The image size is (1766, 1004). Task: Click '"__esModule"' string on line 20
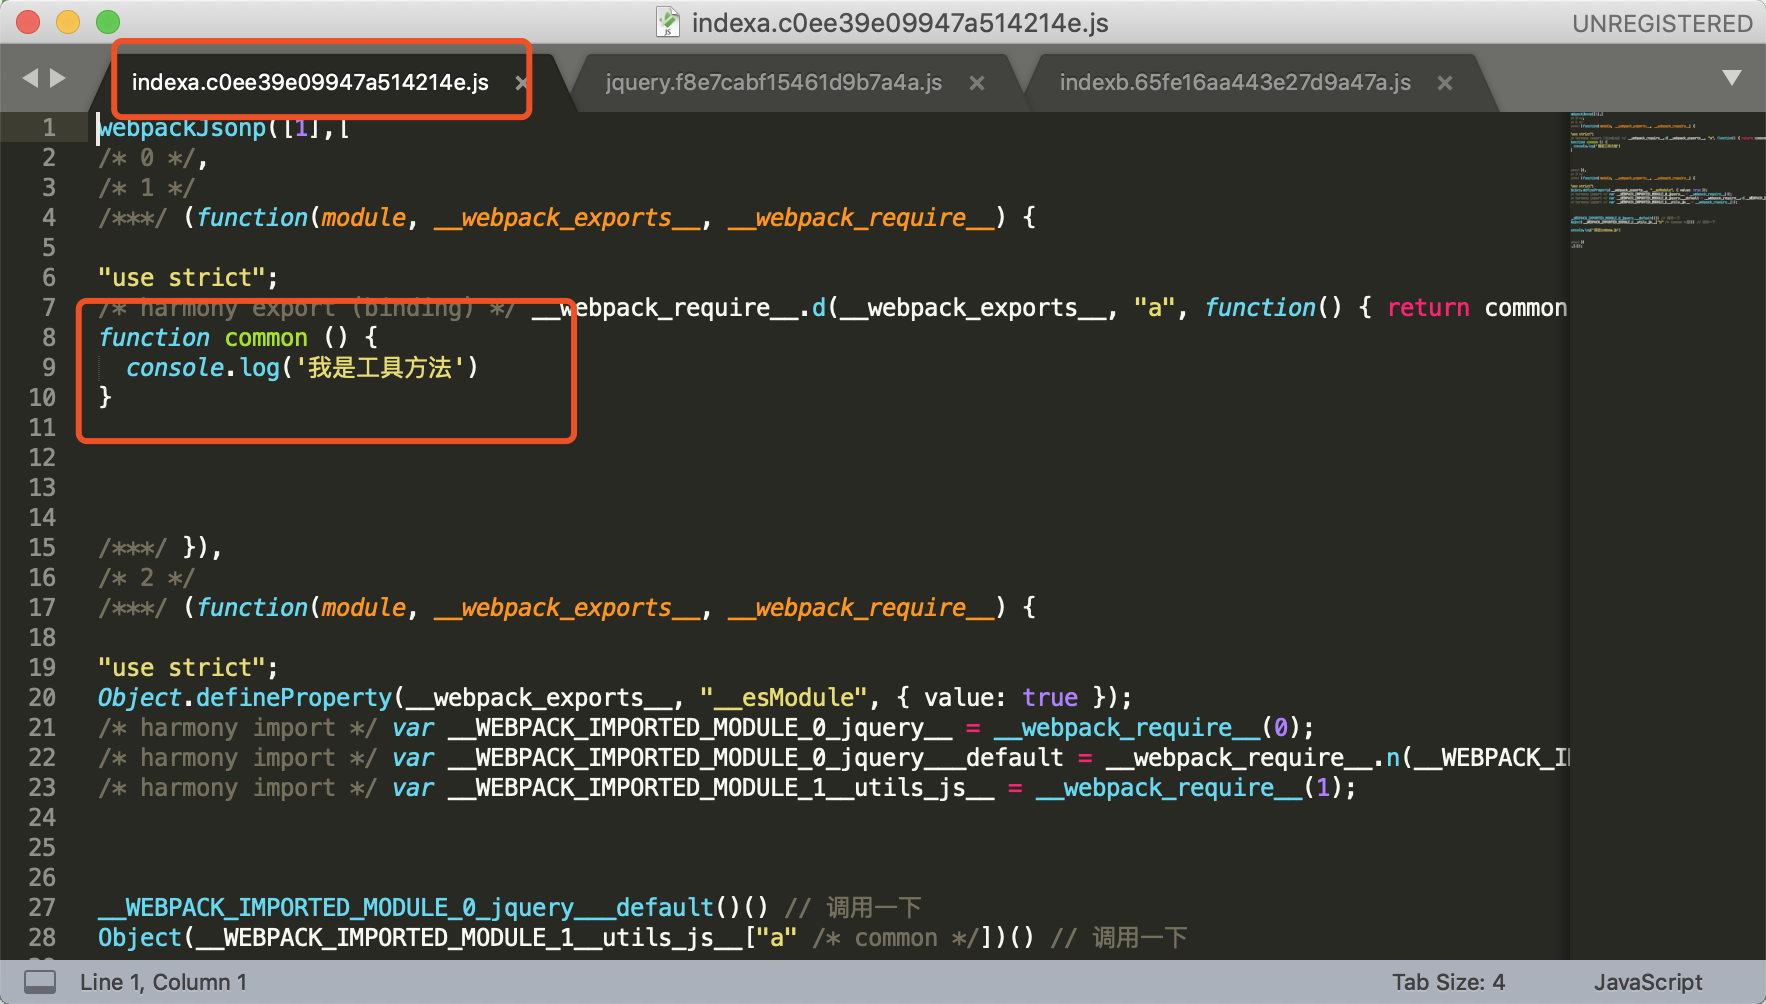tap(783, 698)
